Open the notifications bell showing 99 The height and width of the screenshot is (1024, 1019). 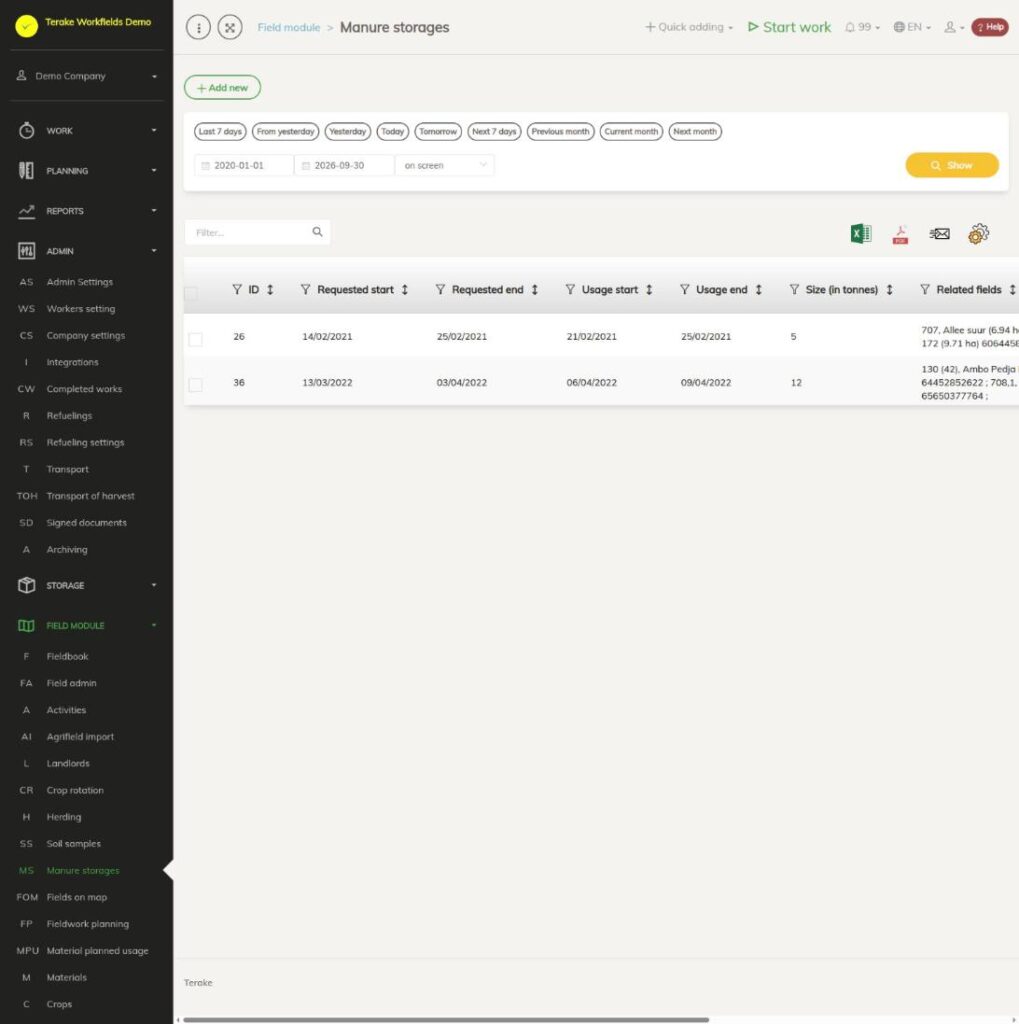862,27
